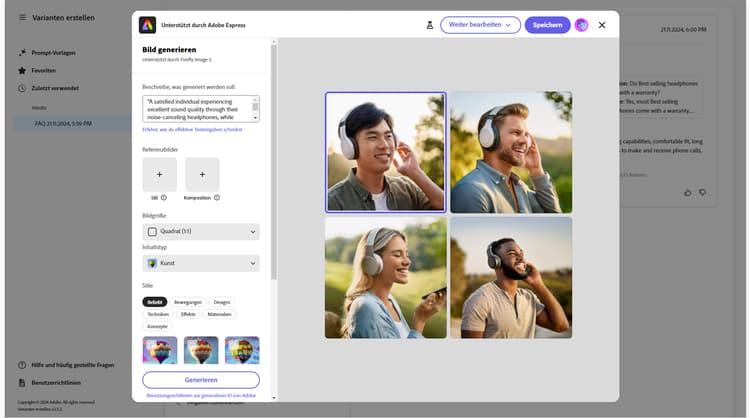Select the Bewegungen style filter chip

pos(188,301)
